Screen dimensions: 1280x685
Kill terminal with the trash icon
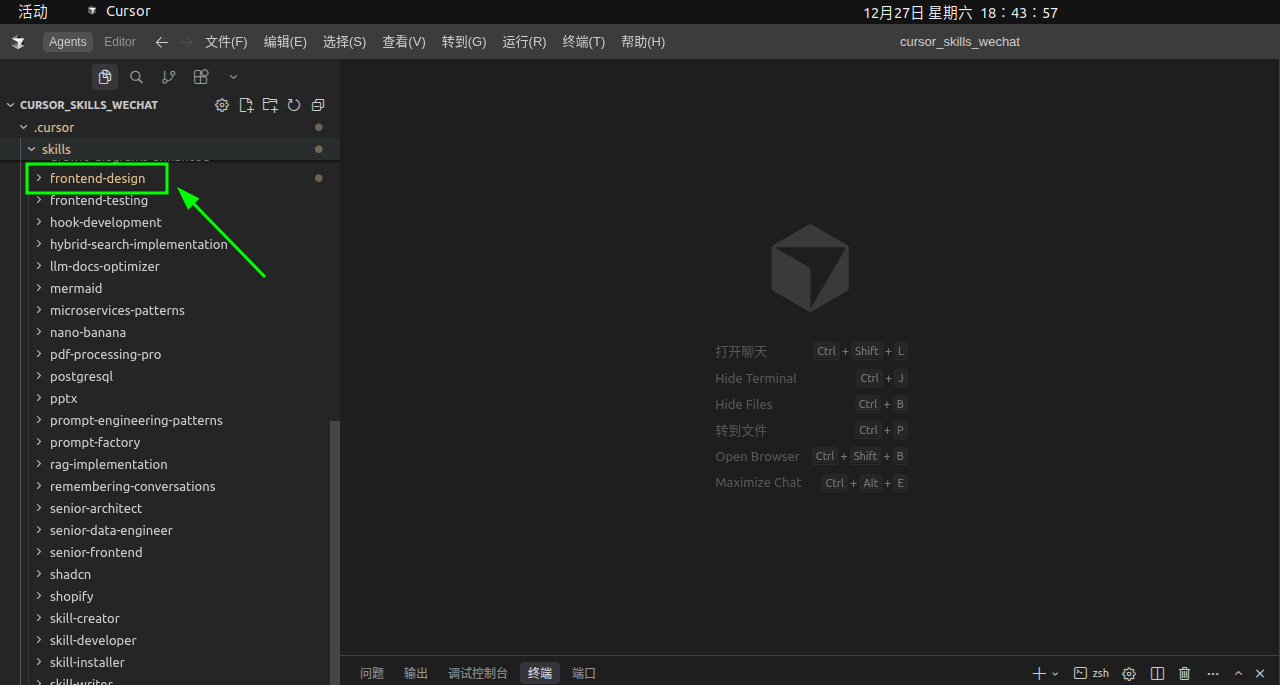[1185, 673]
